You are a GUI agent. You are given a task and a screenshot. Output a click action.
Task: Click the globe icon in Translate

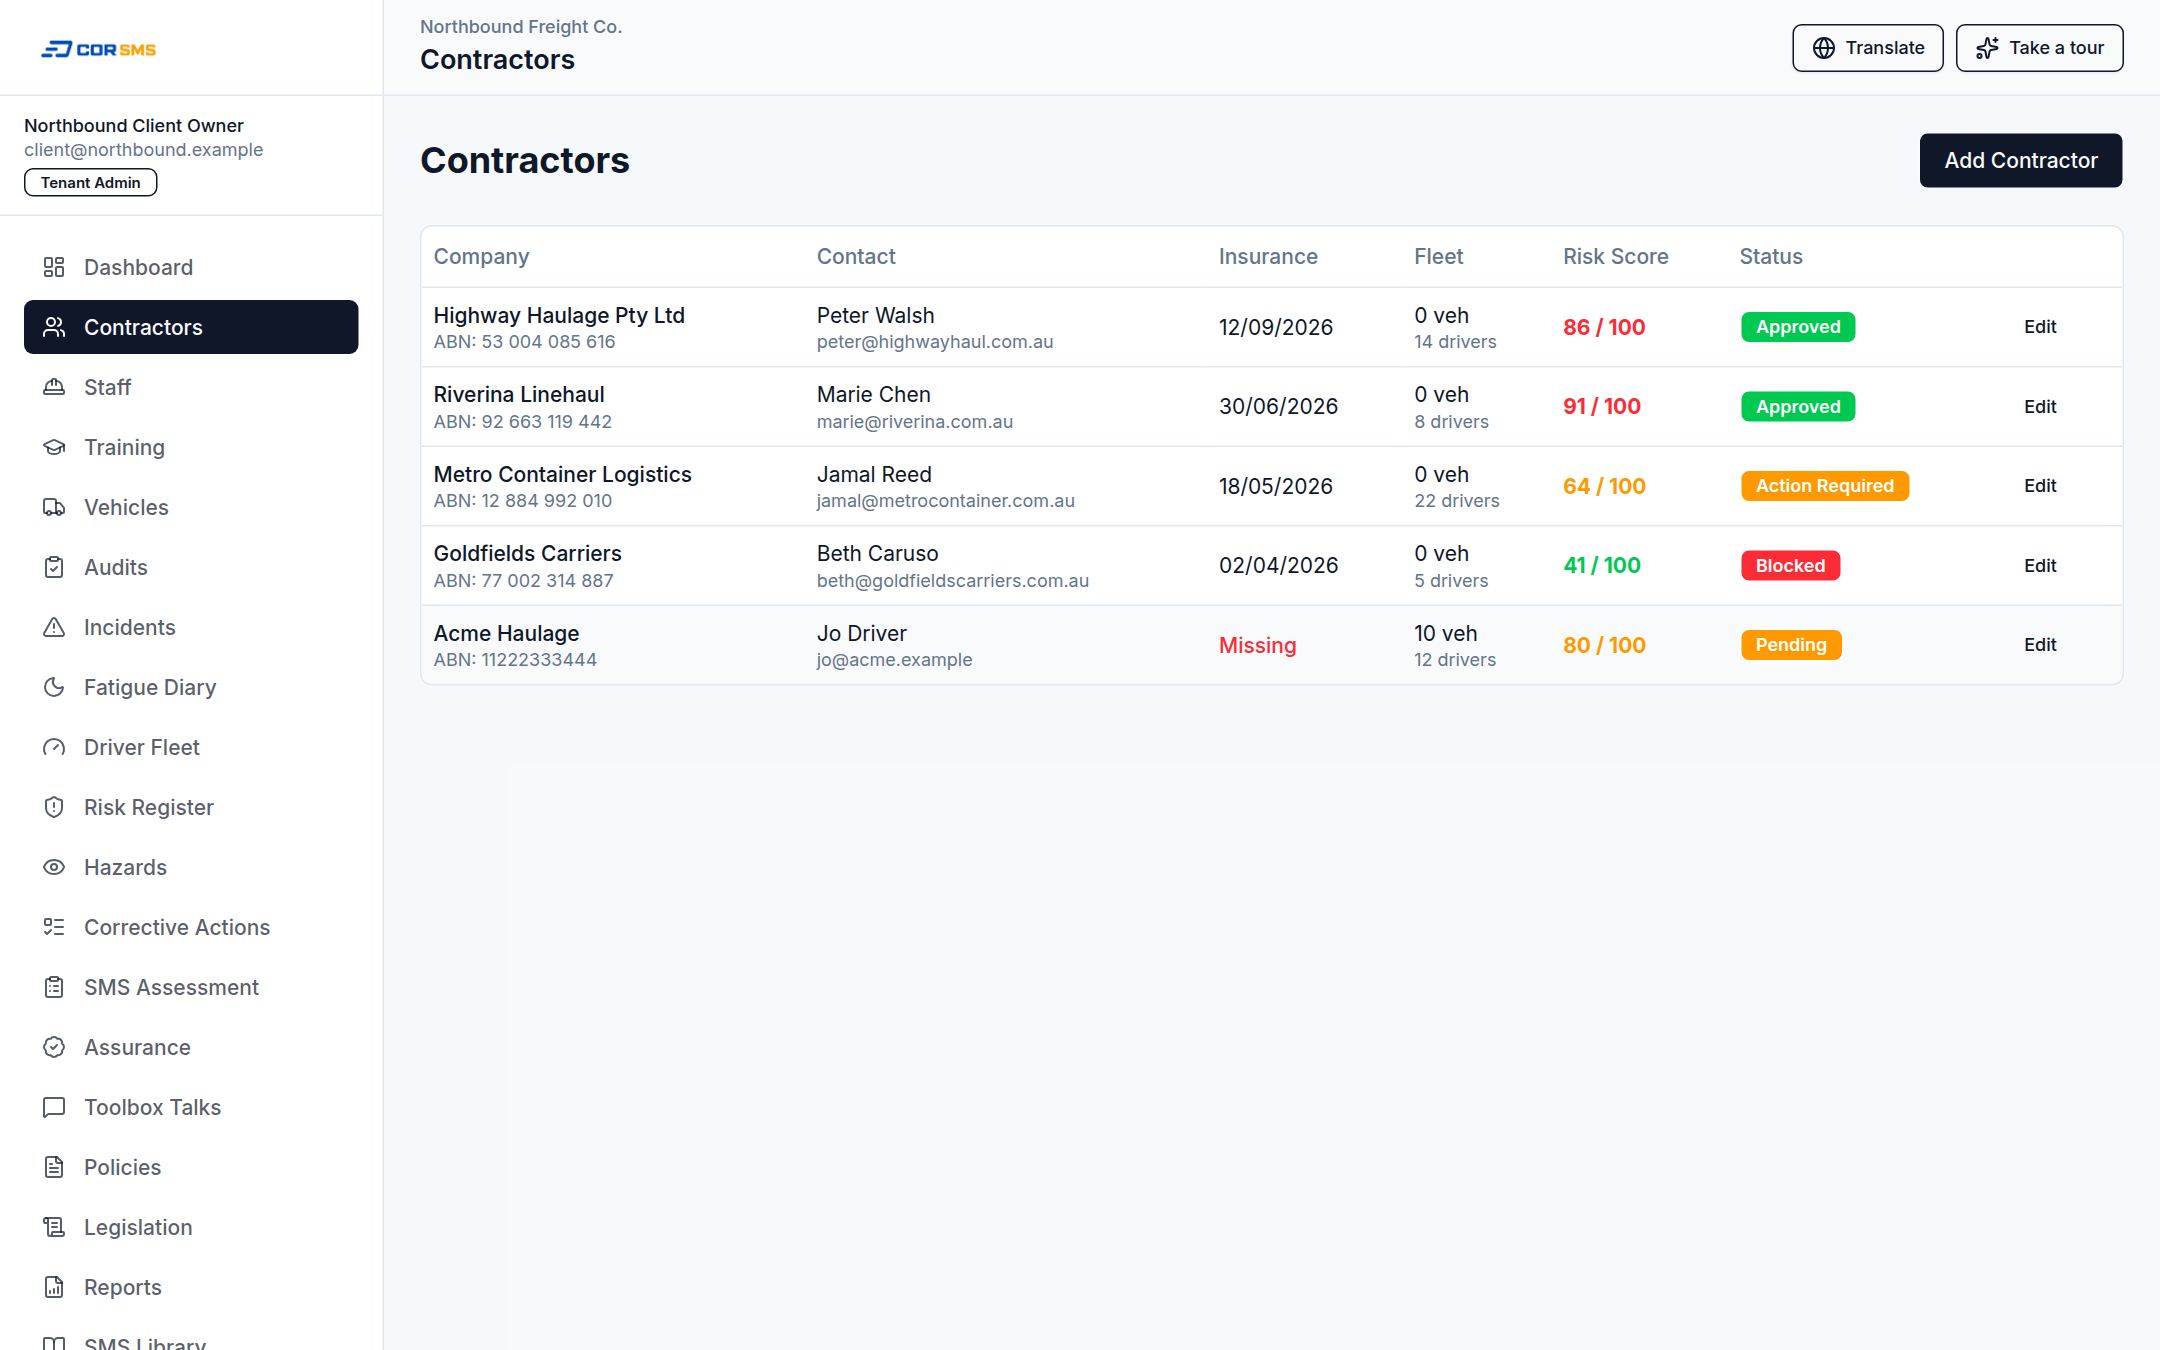coord(1824,48)
